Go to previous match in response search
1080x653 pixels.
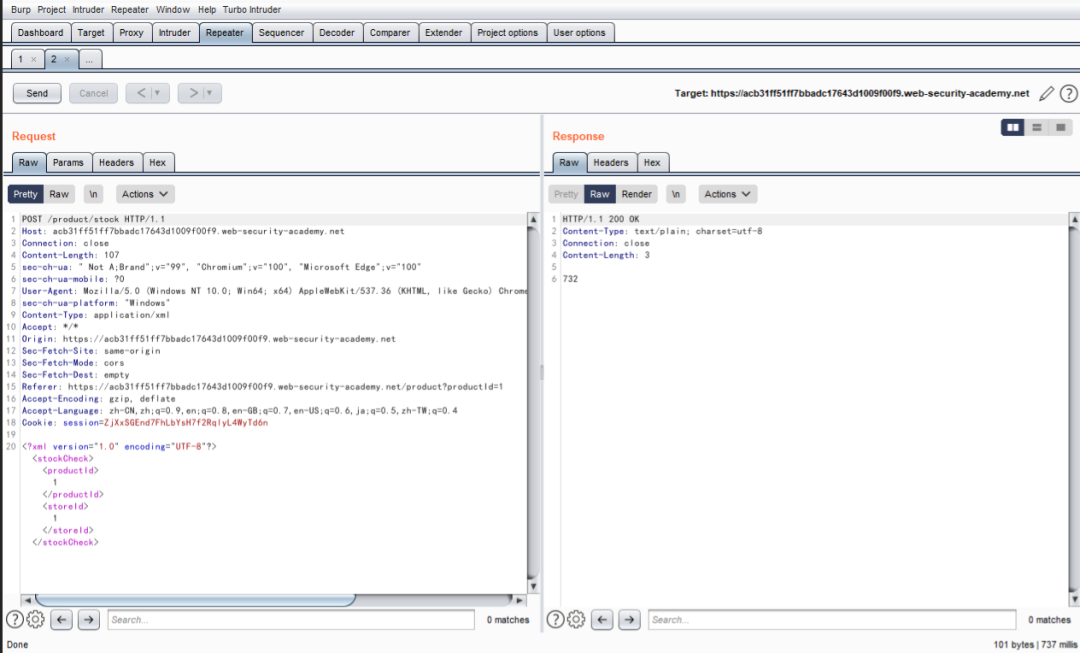[x=602, y=620]
